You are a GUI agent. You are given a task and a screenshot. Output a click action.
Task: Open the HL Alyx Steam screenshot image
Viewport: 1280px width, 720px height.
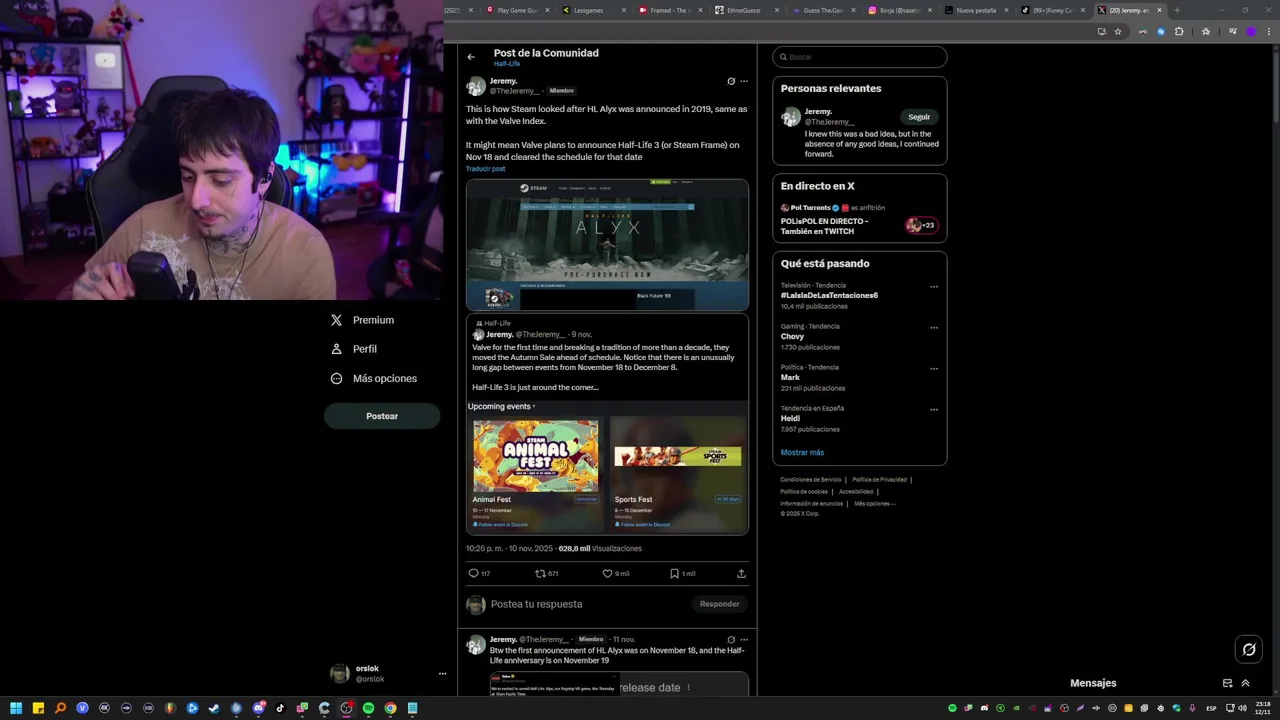click(607, 245)
